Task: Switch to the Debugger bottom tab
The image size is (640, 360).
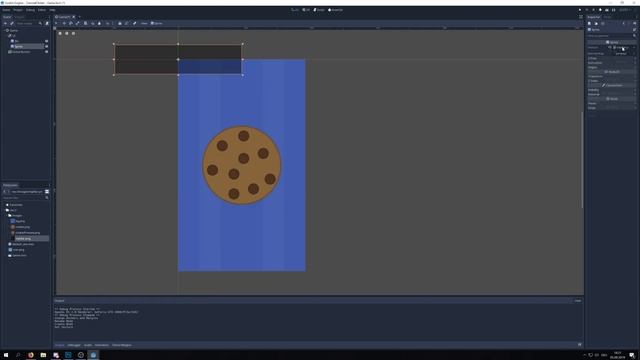Action: [74, 345]
